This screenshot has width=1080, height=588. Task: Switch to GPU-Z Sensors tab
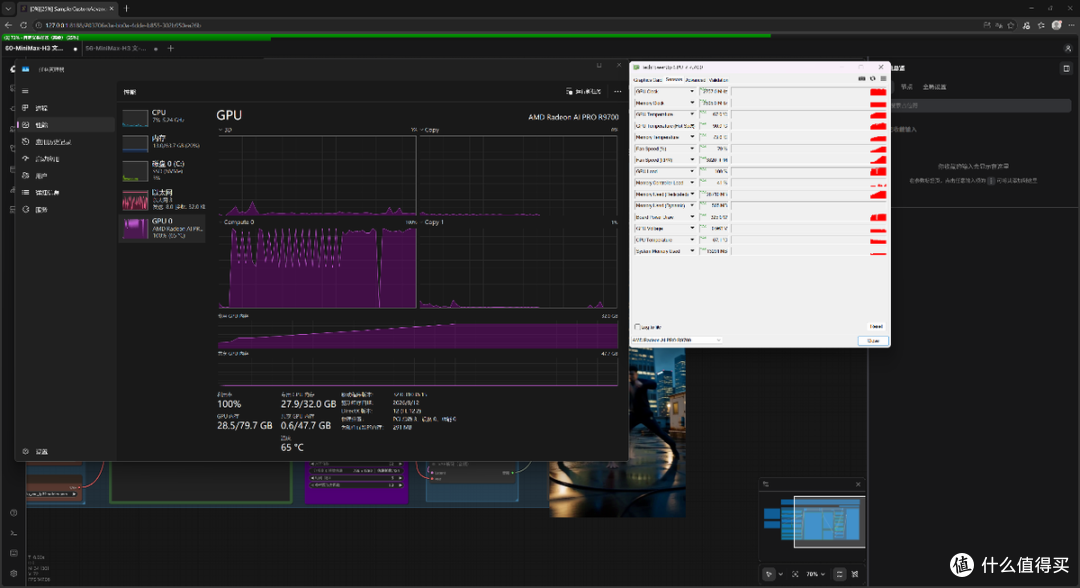click(674, 80)
